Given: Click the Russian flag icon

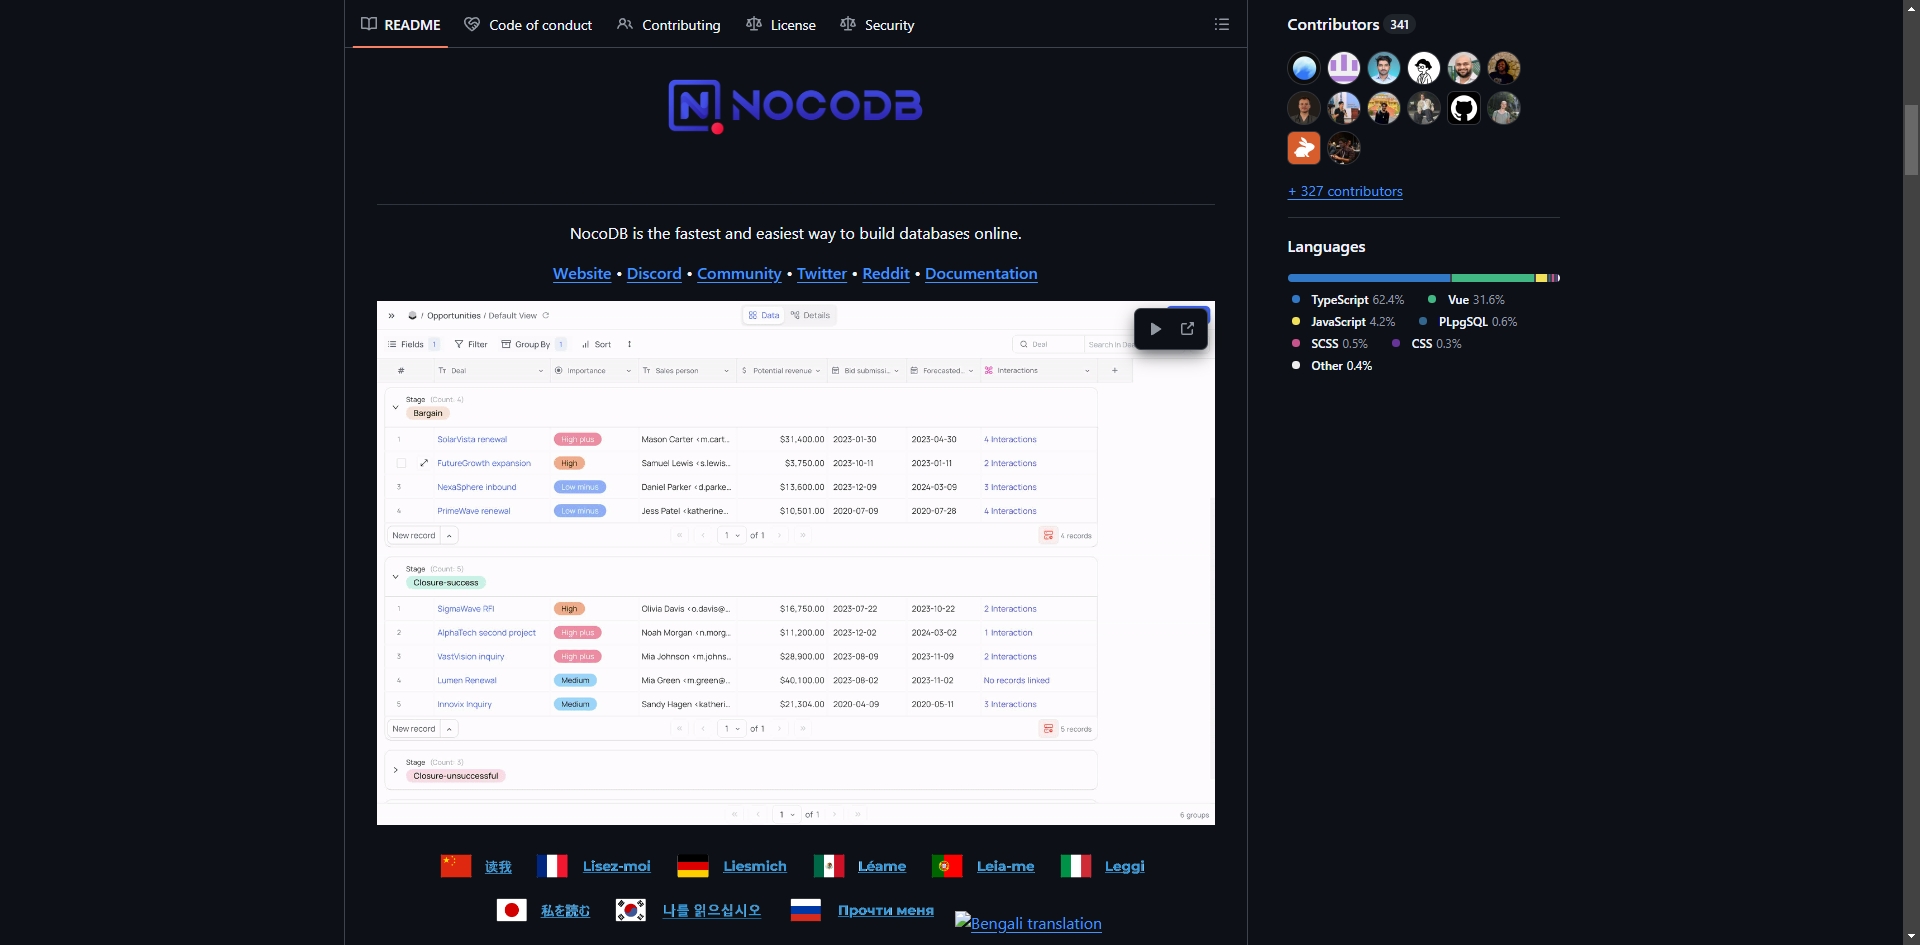Looking at the screenshot, I should pyautogui.click(x=806, y=910).
